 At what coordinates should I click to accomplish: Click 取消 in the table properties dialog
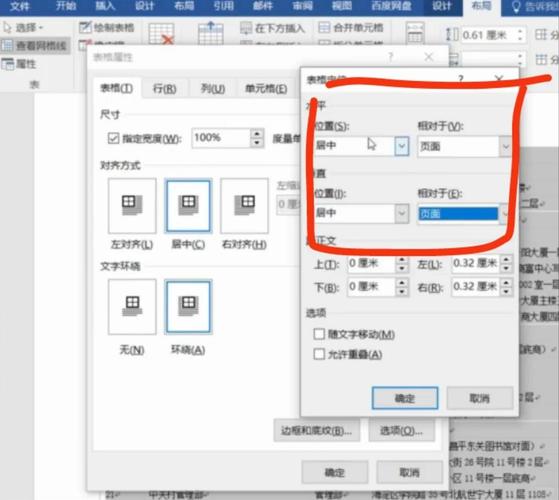[409, 473]
